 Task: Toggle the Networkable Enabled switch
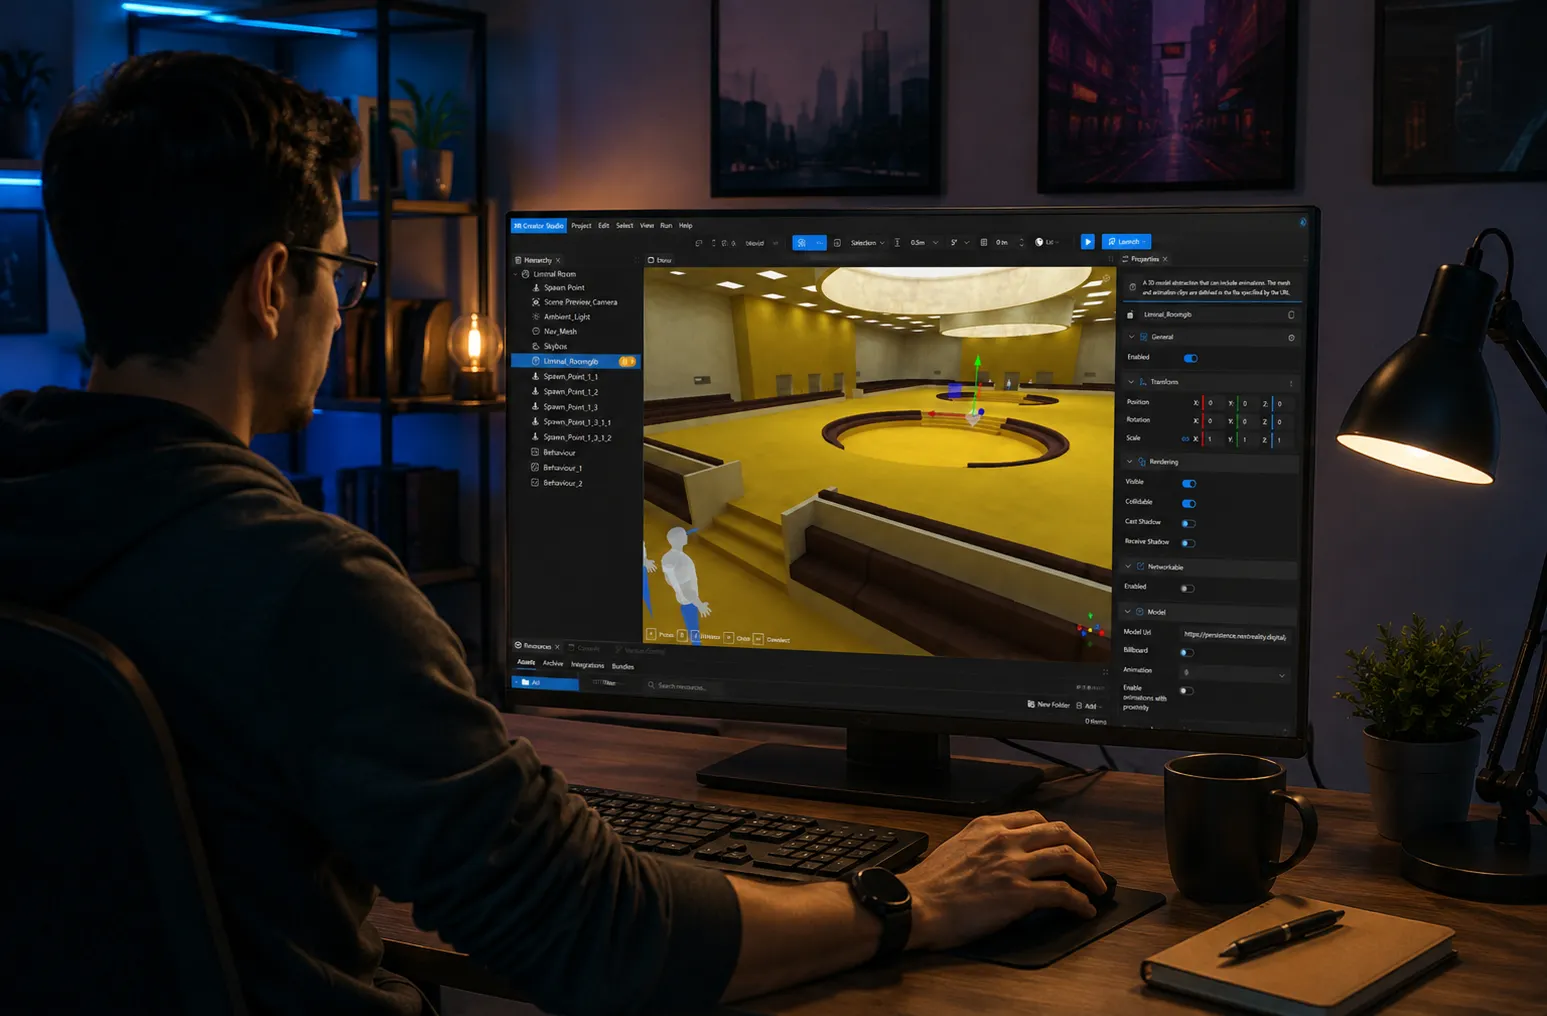click(1187, 588)
